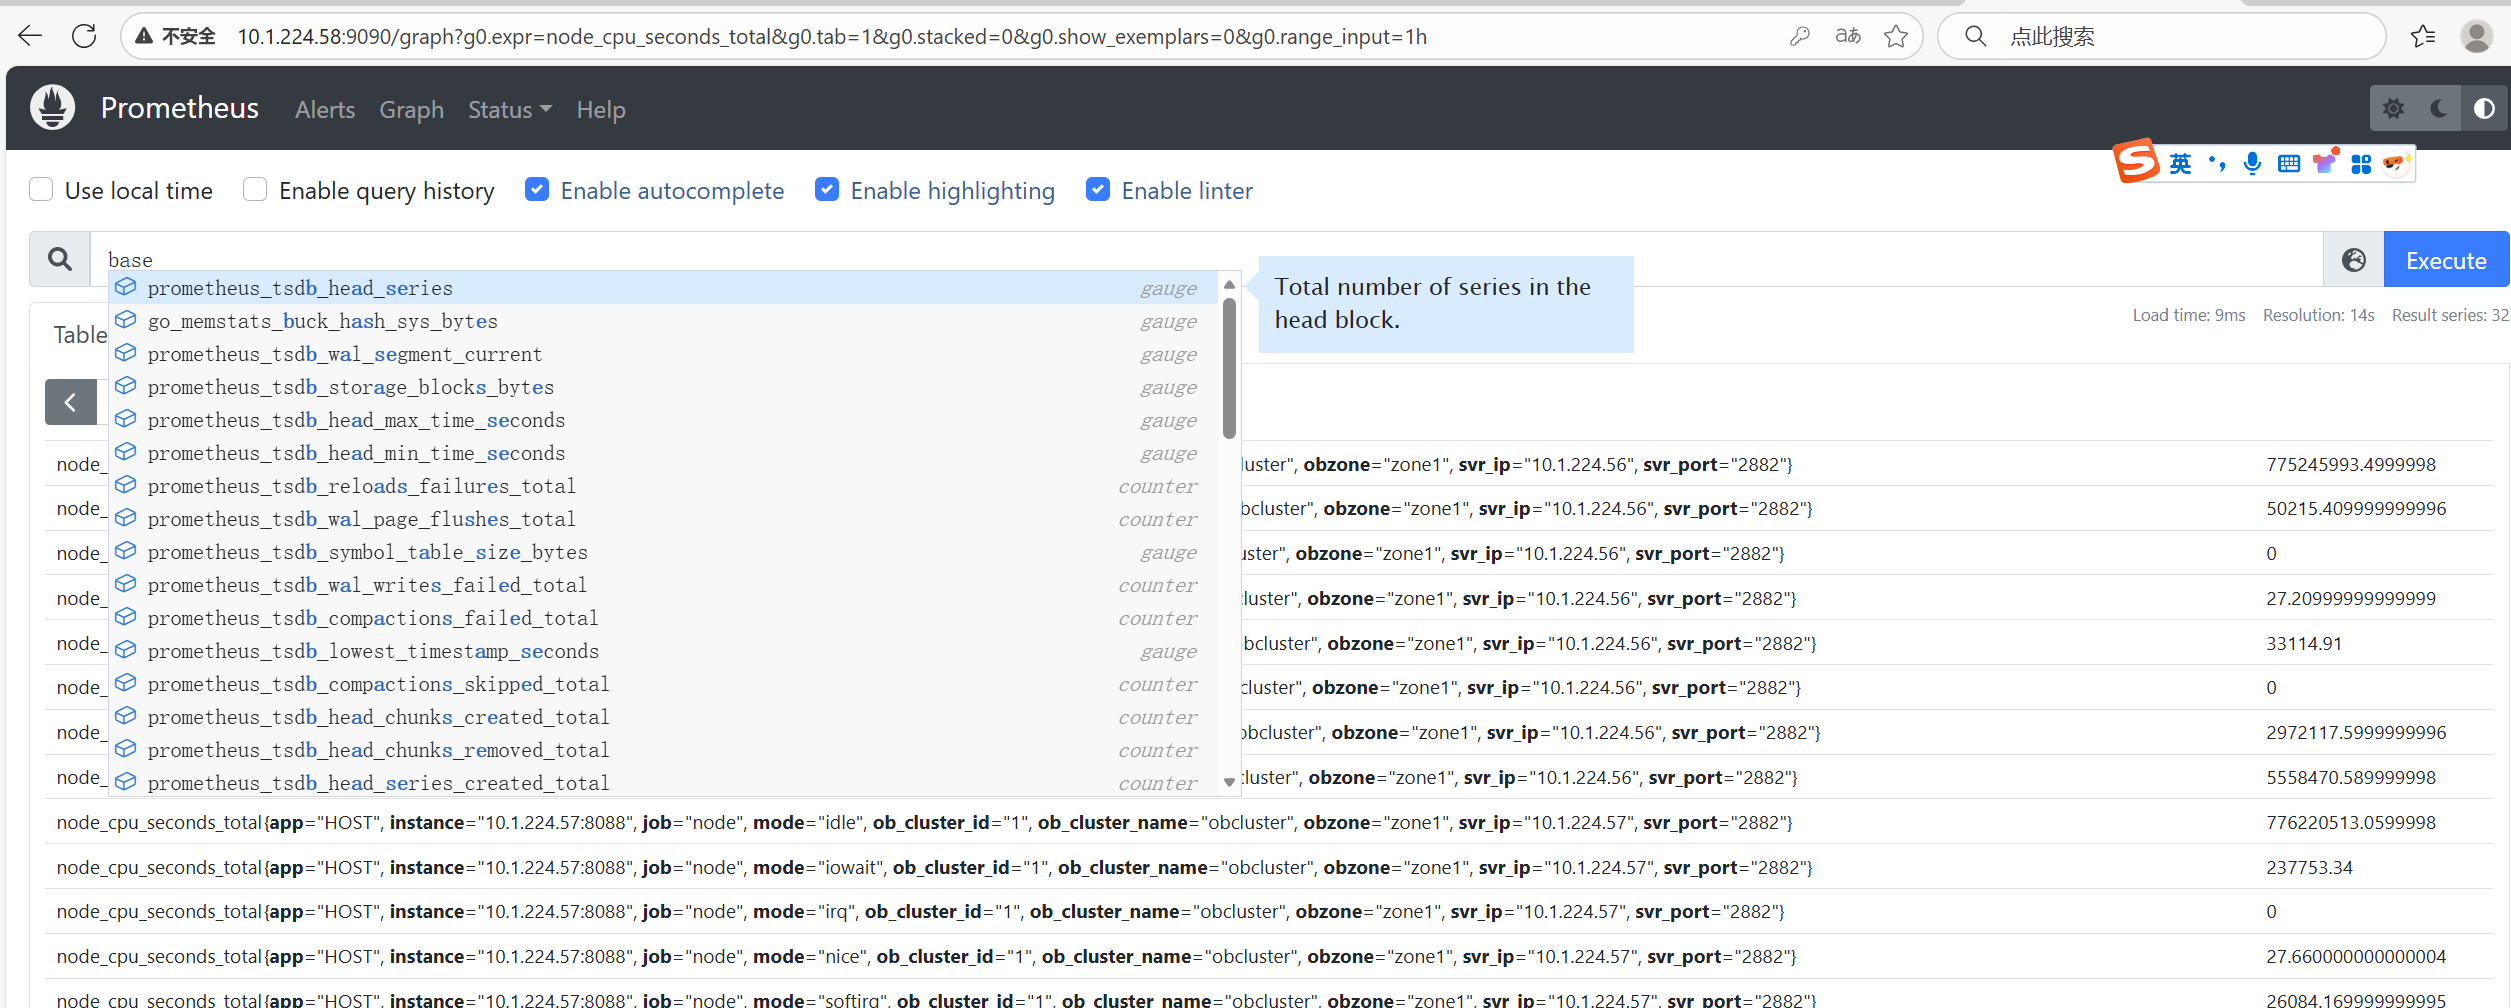Disable the Enable linter checkbox
This screenshot has width=2511, height=1008.
coord(1098,190)
